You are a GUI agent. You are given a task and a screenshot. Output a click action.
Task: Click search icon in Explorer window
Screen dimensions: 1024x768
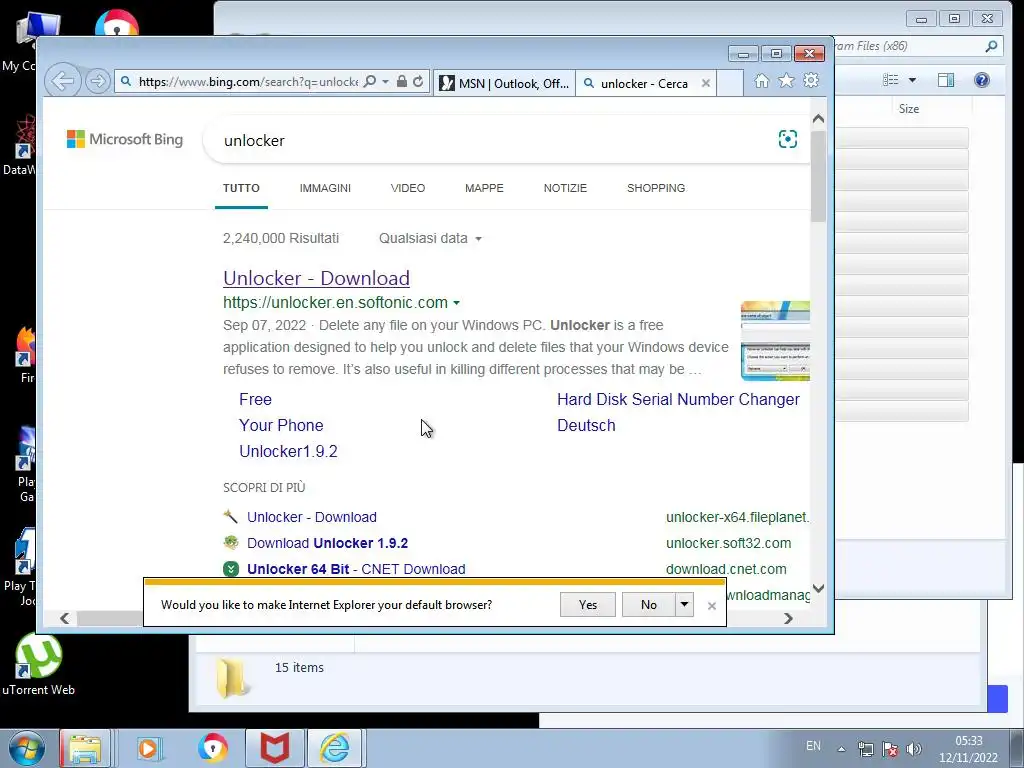[x=991, y=46]
